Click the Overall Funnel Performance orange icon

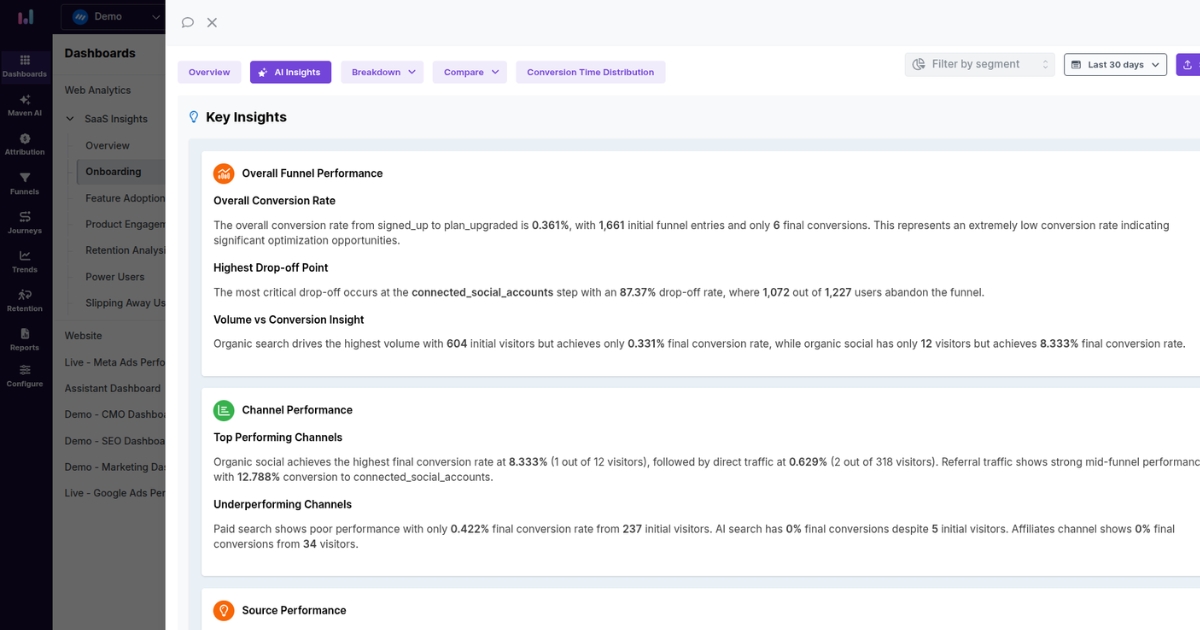[223, 173]
